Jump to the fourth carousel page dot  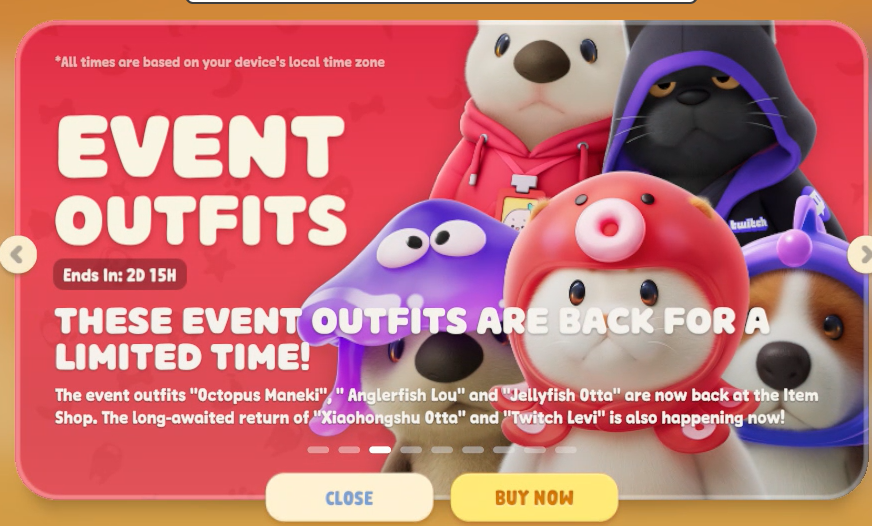point(411,449)
